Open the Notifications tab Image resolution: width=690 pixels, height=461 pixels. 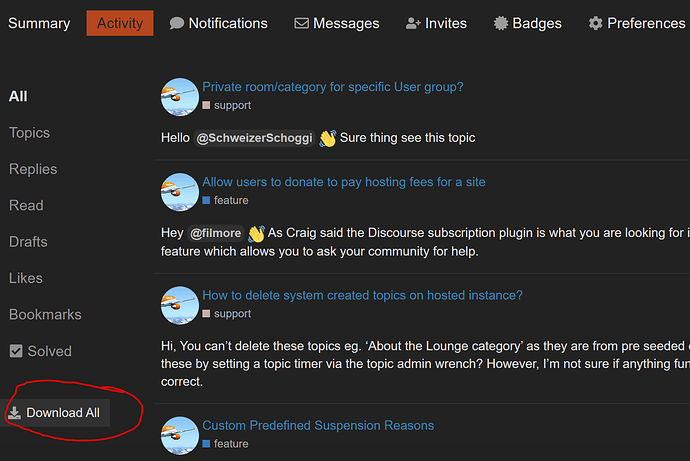tap(219, 23)
